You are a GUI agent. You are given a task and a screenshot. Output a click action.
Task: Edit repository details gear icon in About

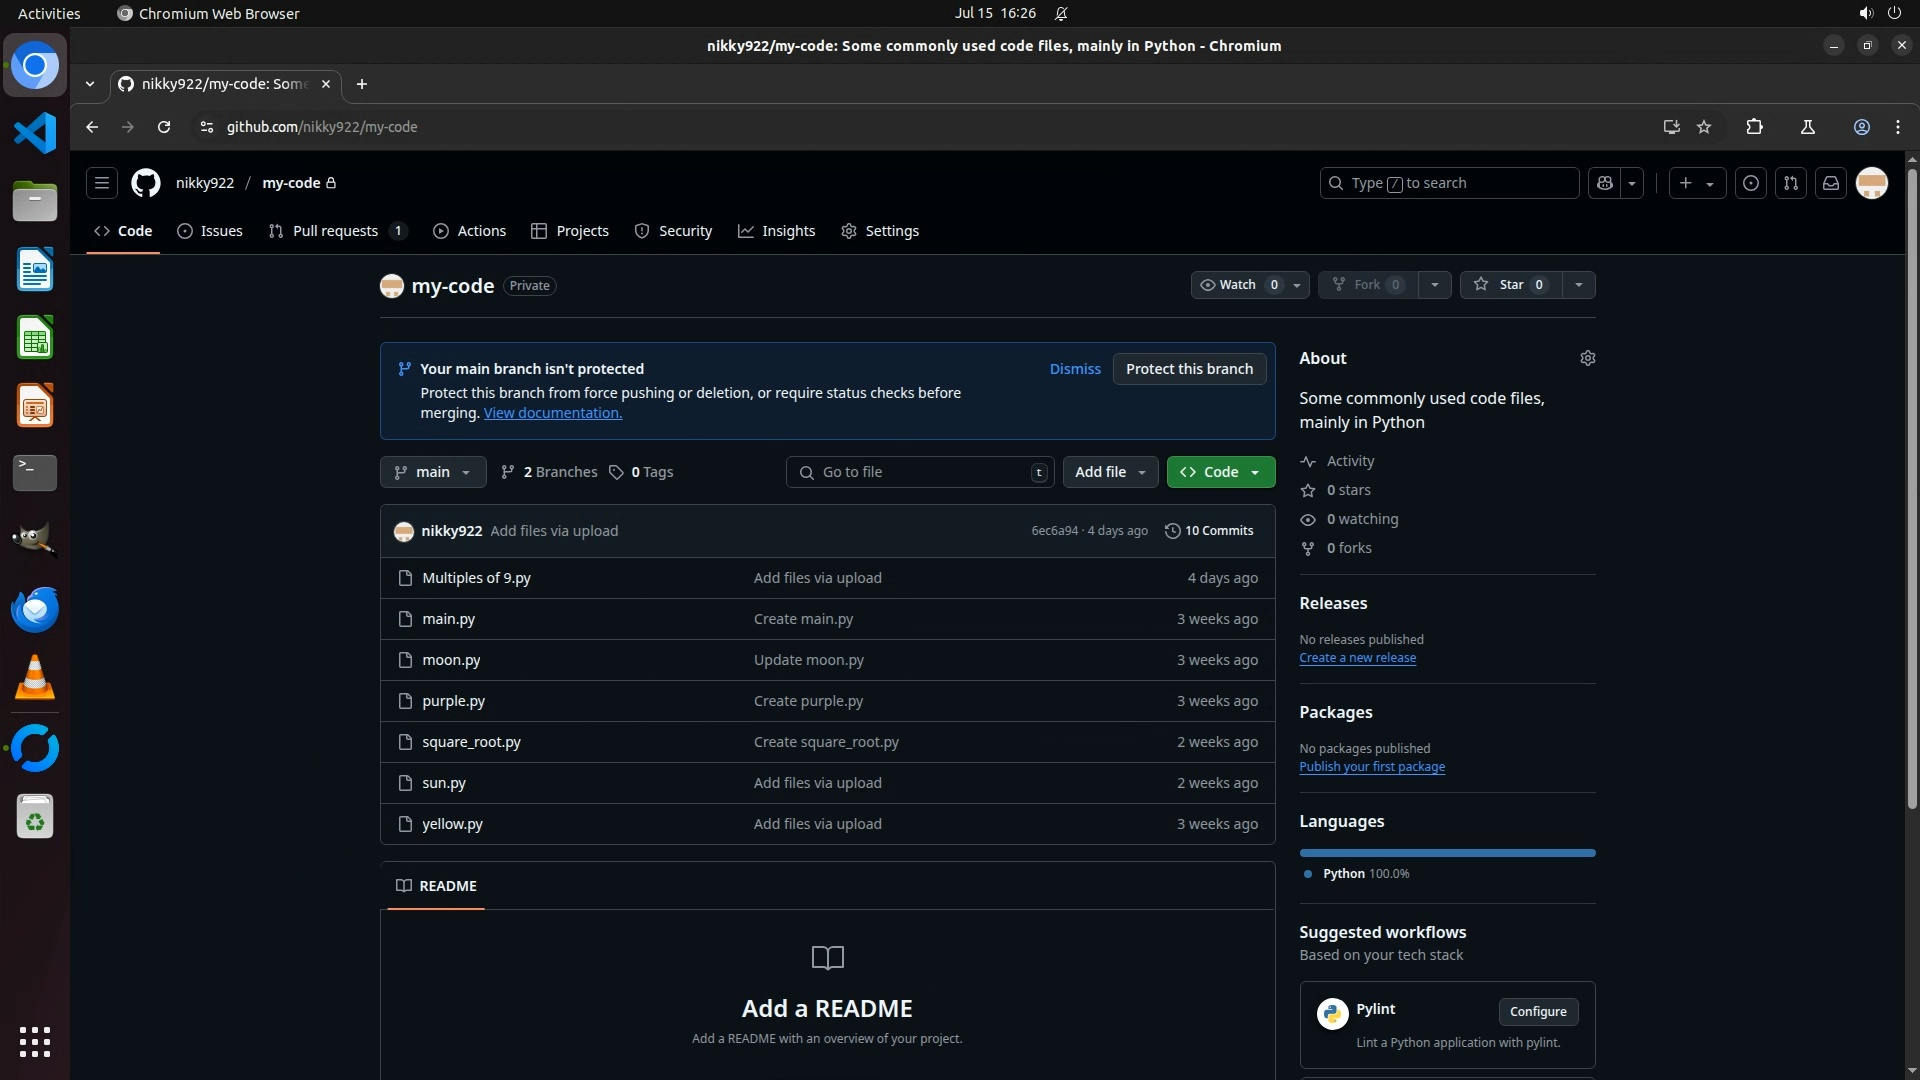1587,358
